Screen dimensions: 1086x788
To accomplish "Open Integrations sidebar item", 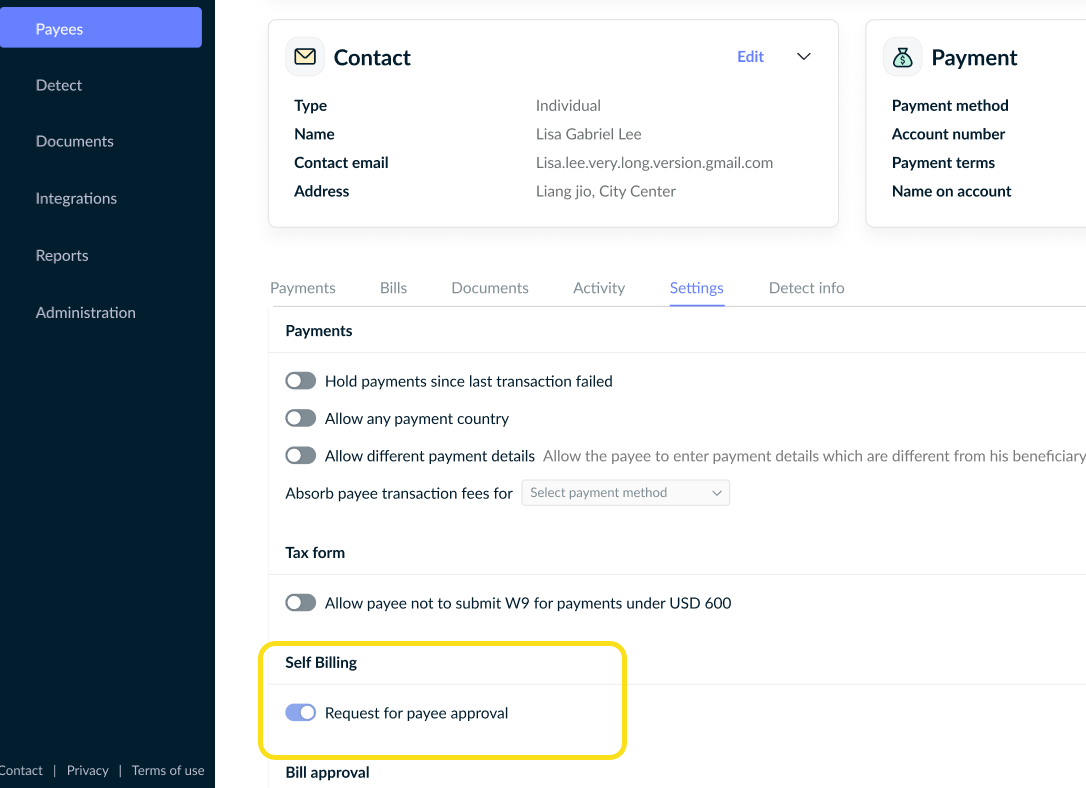I will click(76, 199).
